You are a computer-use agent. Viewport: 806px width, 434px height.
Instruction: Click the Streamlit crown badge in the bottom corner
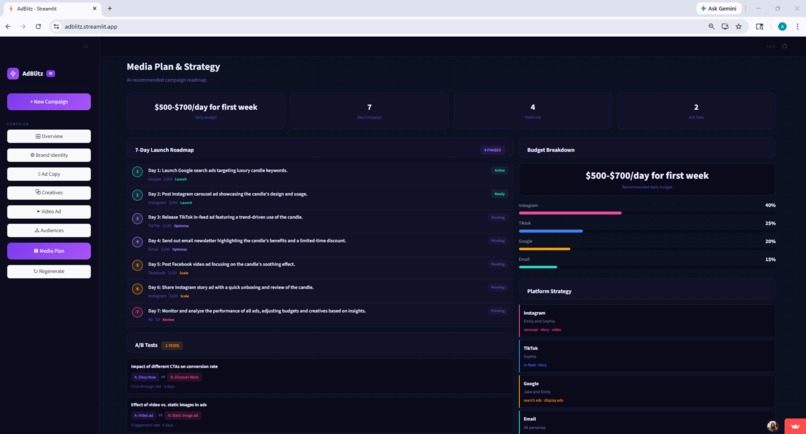point(795,426)
